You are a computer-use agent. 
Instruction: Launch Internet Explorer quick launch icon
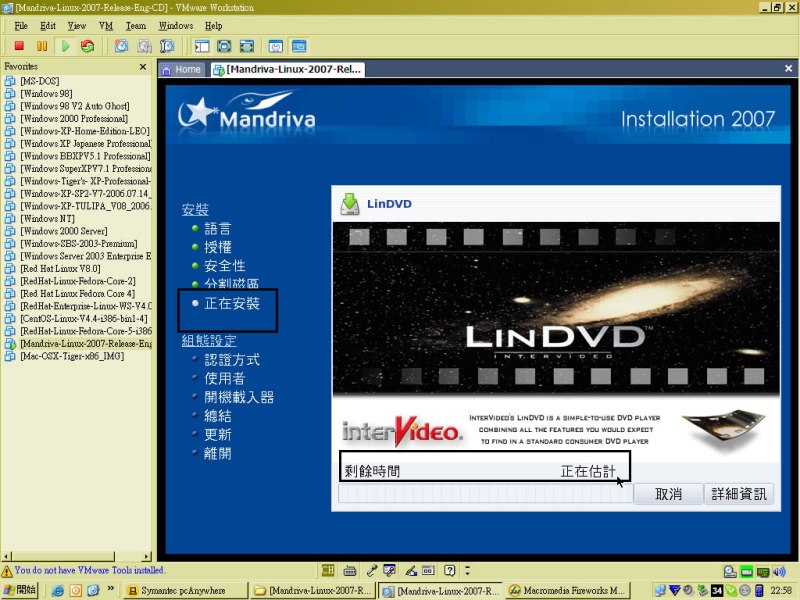[x=58, y=590]
